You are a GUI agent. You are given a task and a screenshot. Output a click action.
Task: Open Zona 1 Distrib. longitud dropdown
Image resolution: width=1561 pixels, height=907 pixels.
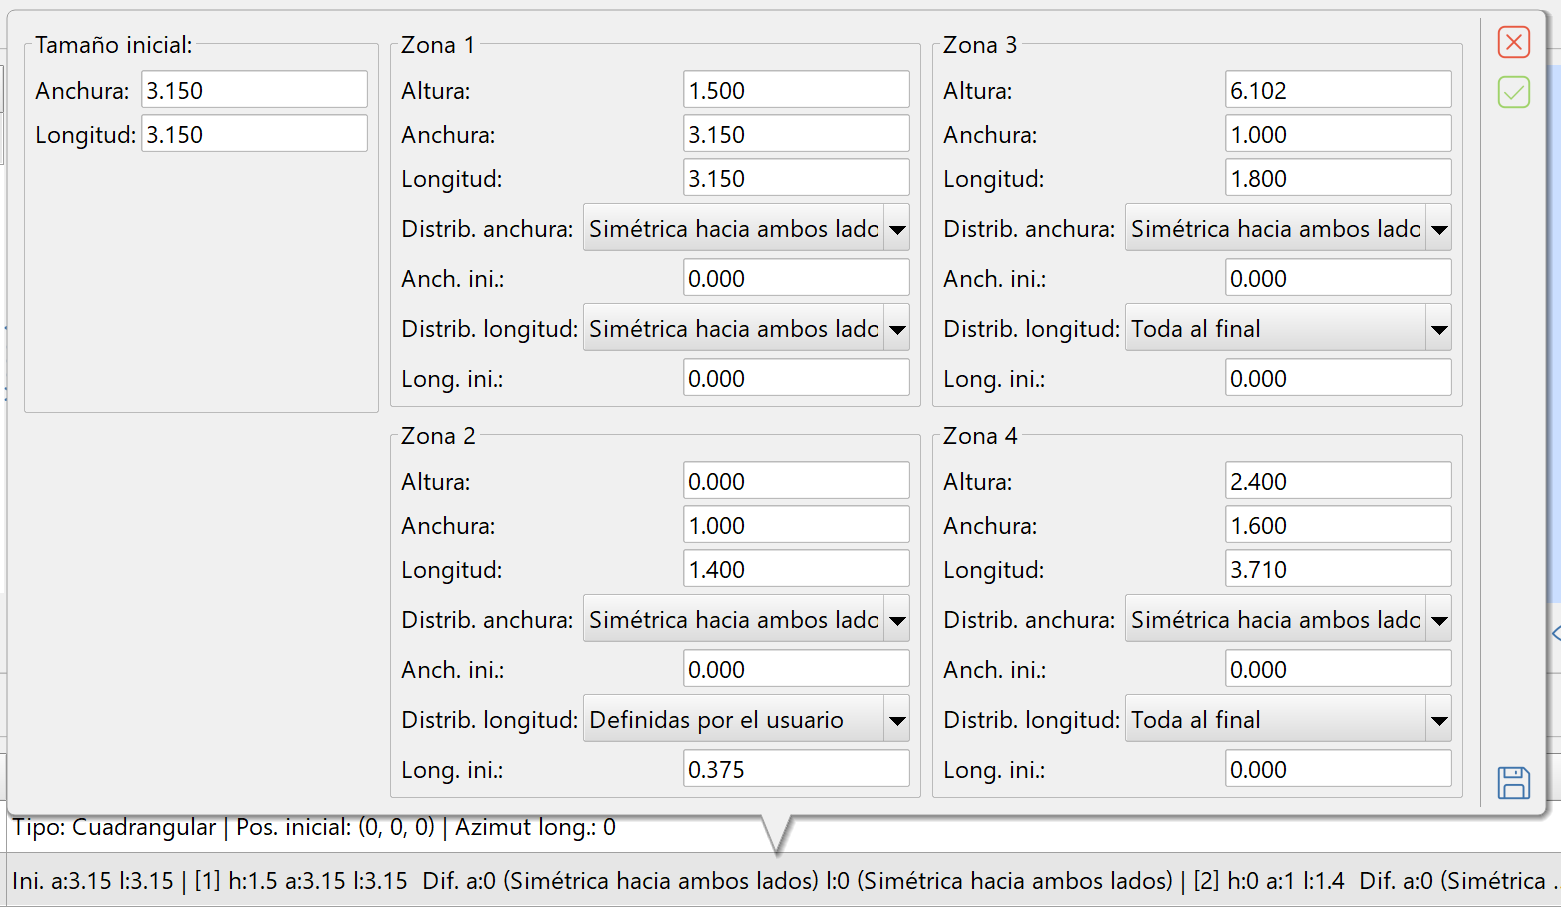(x=746, y=329)
